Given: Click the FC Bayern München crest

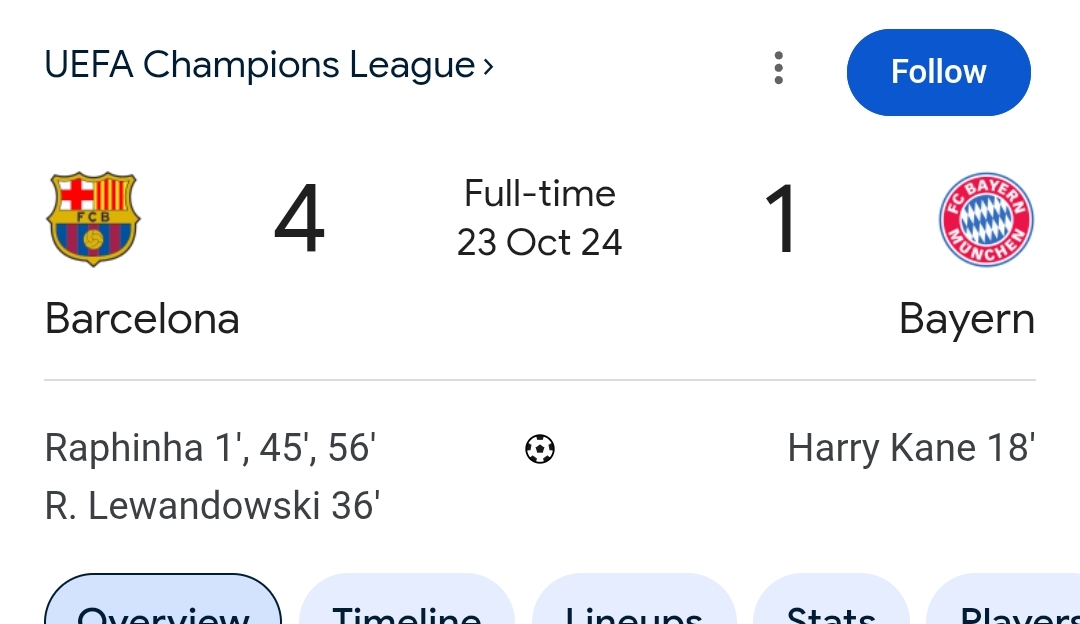Looking at the screenshot, I should [986, 219].
